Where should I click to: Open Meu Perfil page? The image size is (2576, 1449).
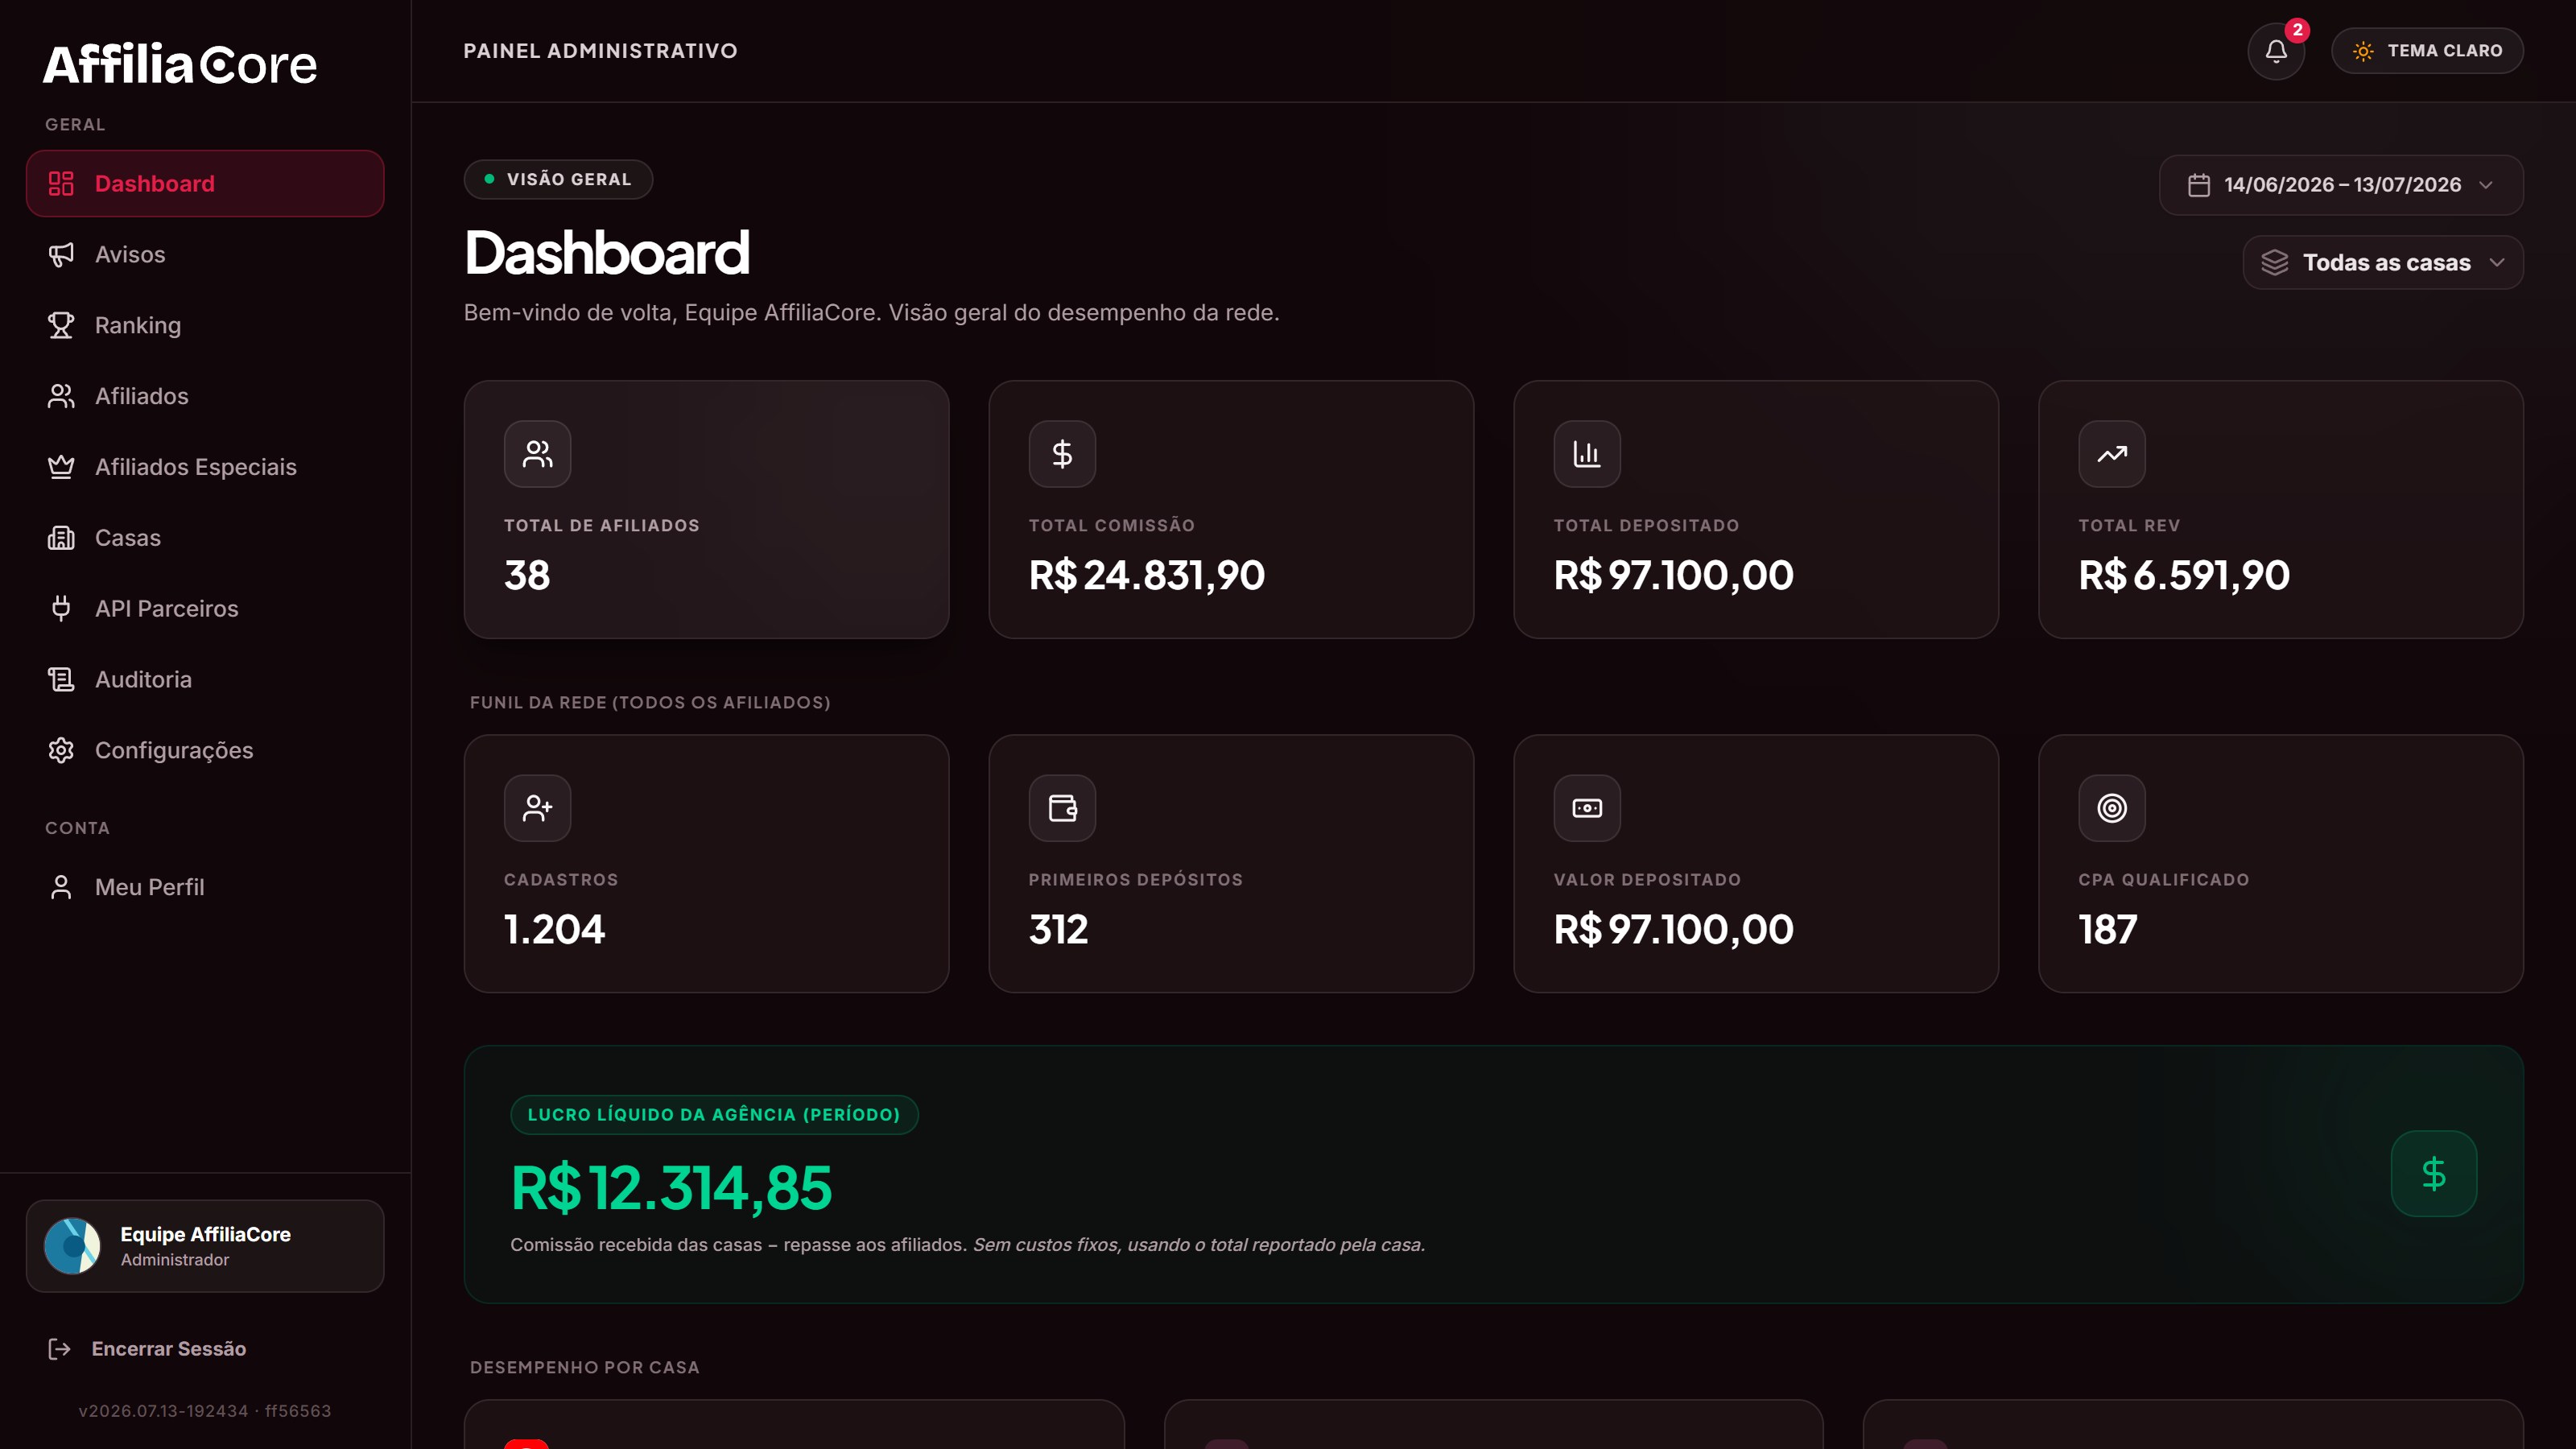[x=205, y=887]
